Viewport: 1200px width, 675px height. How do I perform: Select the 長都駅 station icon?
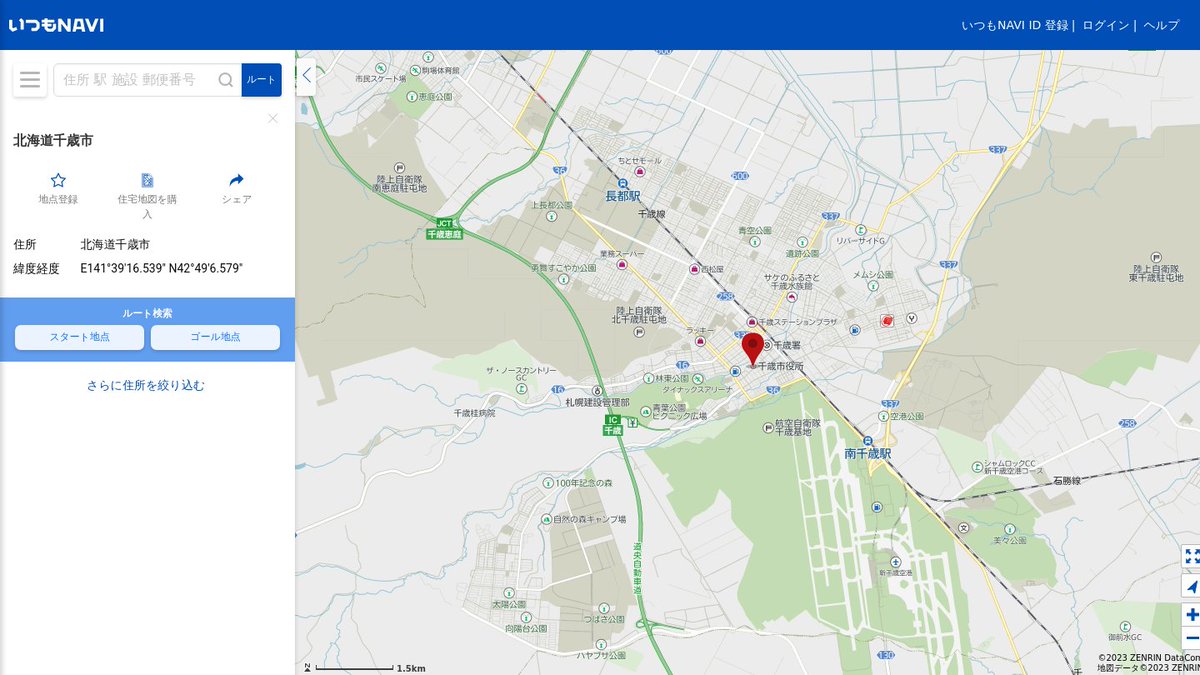[x=623, y=183]
